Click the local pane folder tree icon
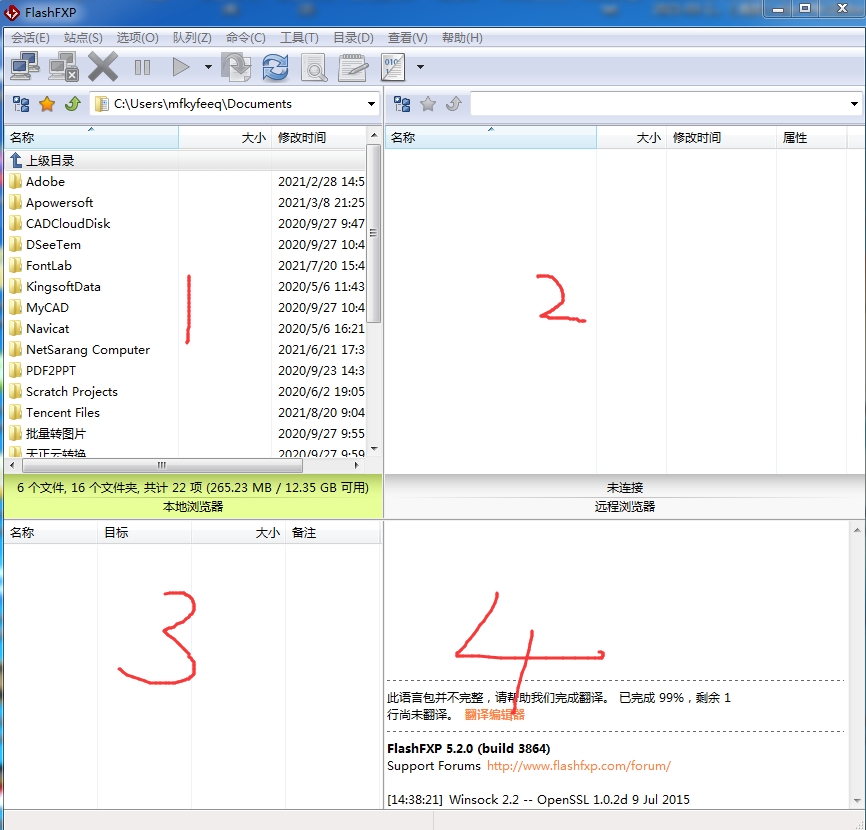The height and width of the screenshot is (830, 866). [21, 104]
